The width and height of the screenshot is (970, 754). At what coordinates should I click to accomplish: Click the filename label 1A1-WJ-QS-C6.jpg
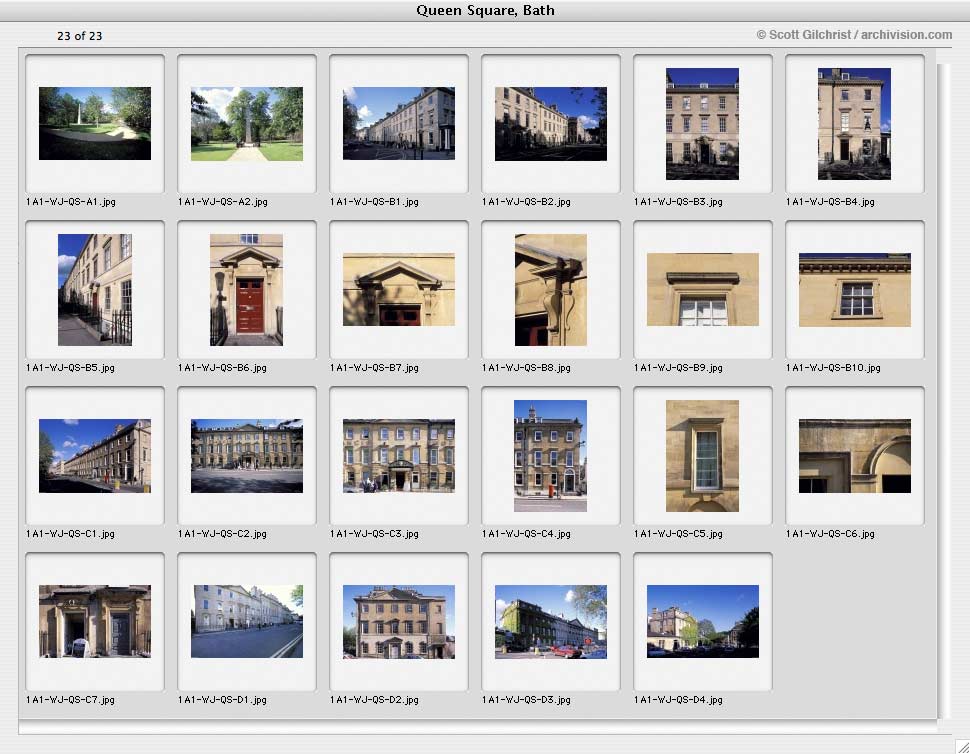pos(830,534)
